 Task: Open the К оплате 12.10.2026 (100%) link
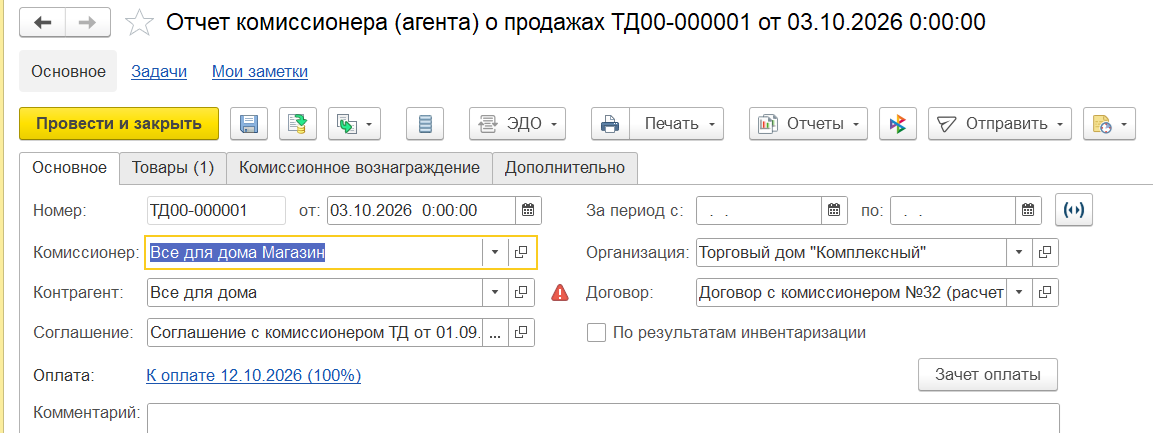point(254,376)
